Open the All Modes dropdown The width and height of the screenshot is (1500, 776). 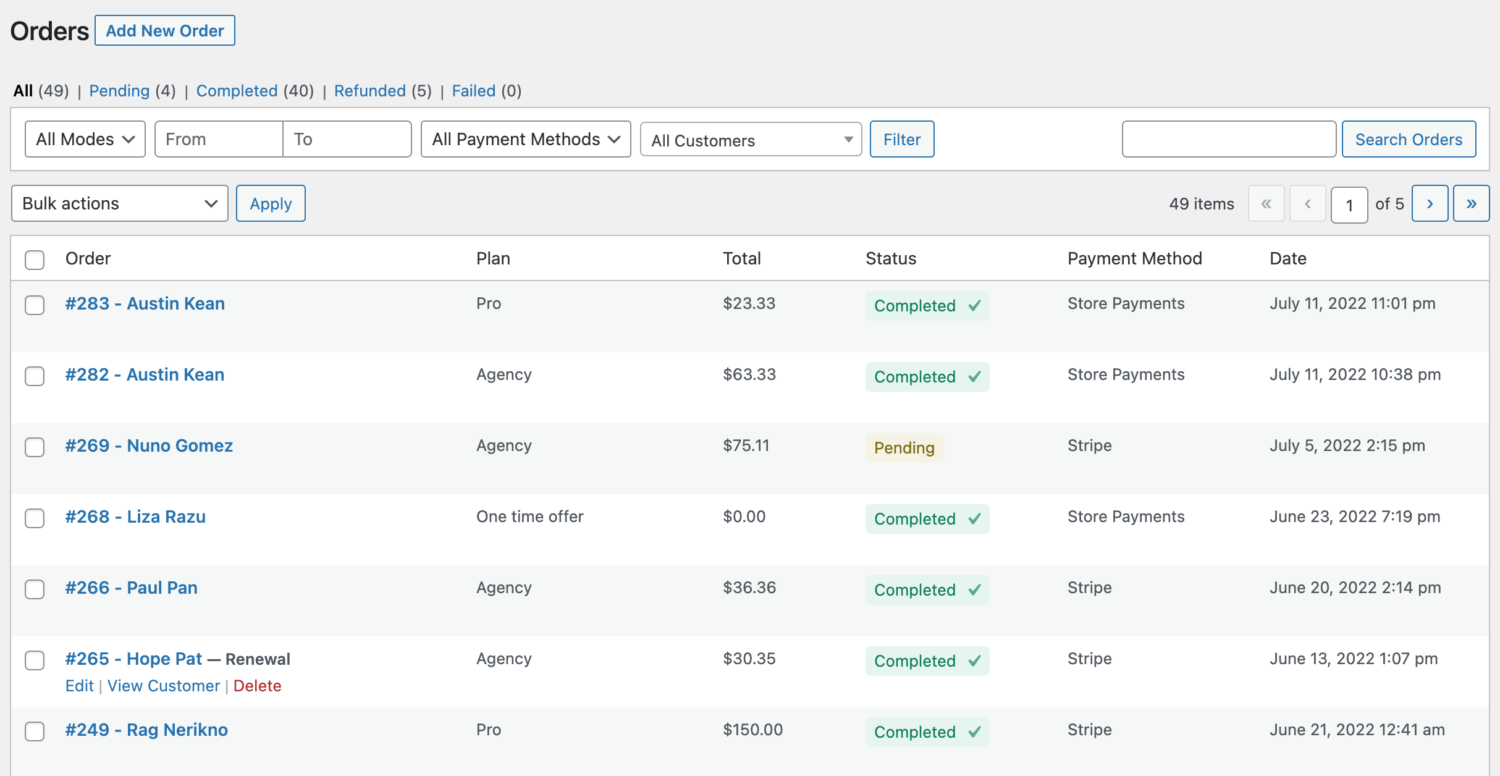tap(85, 139)
